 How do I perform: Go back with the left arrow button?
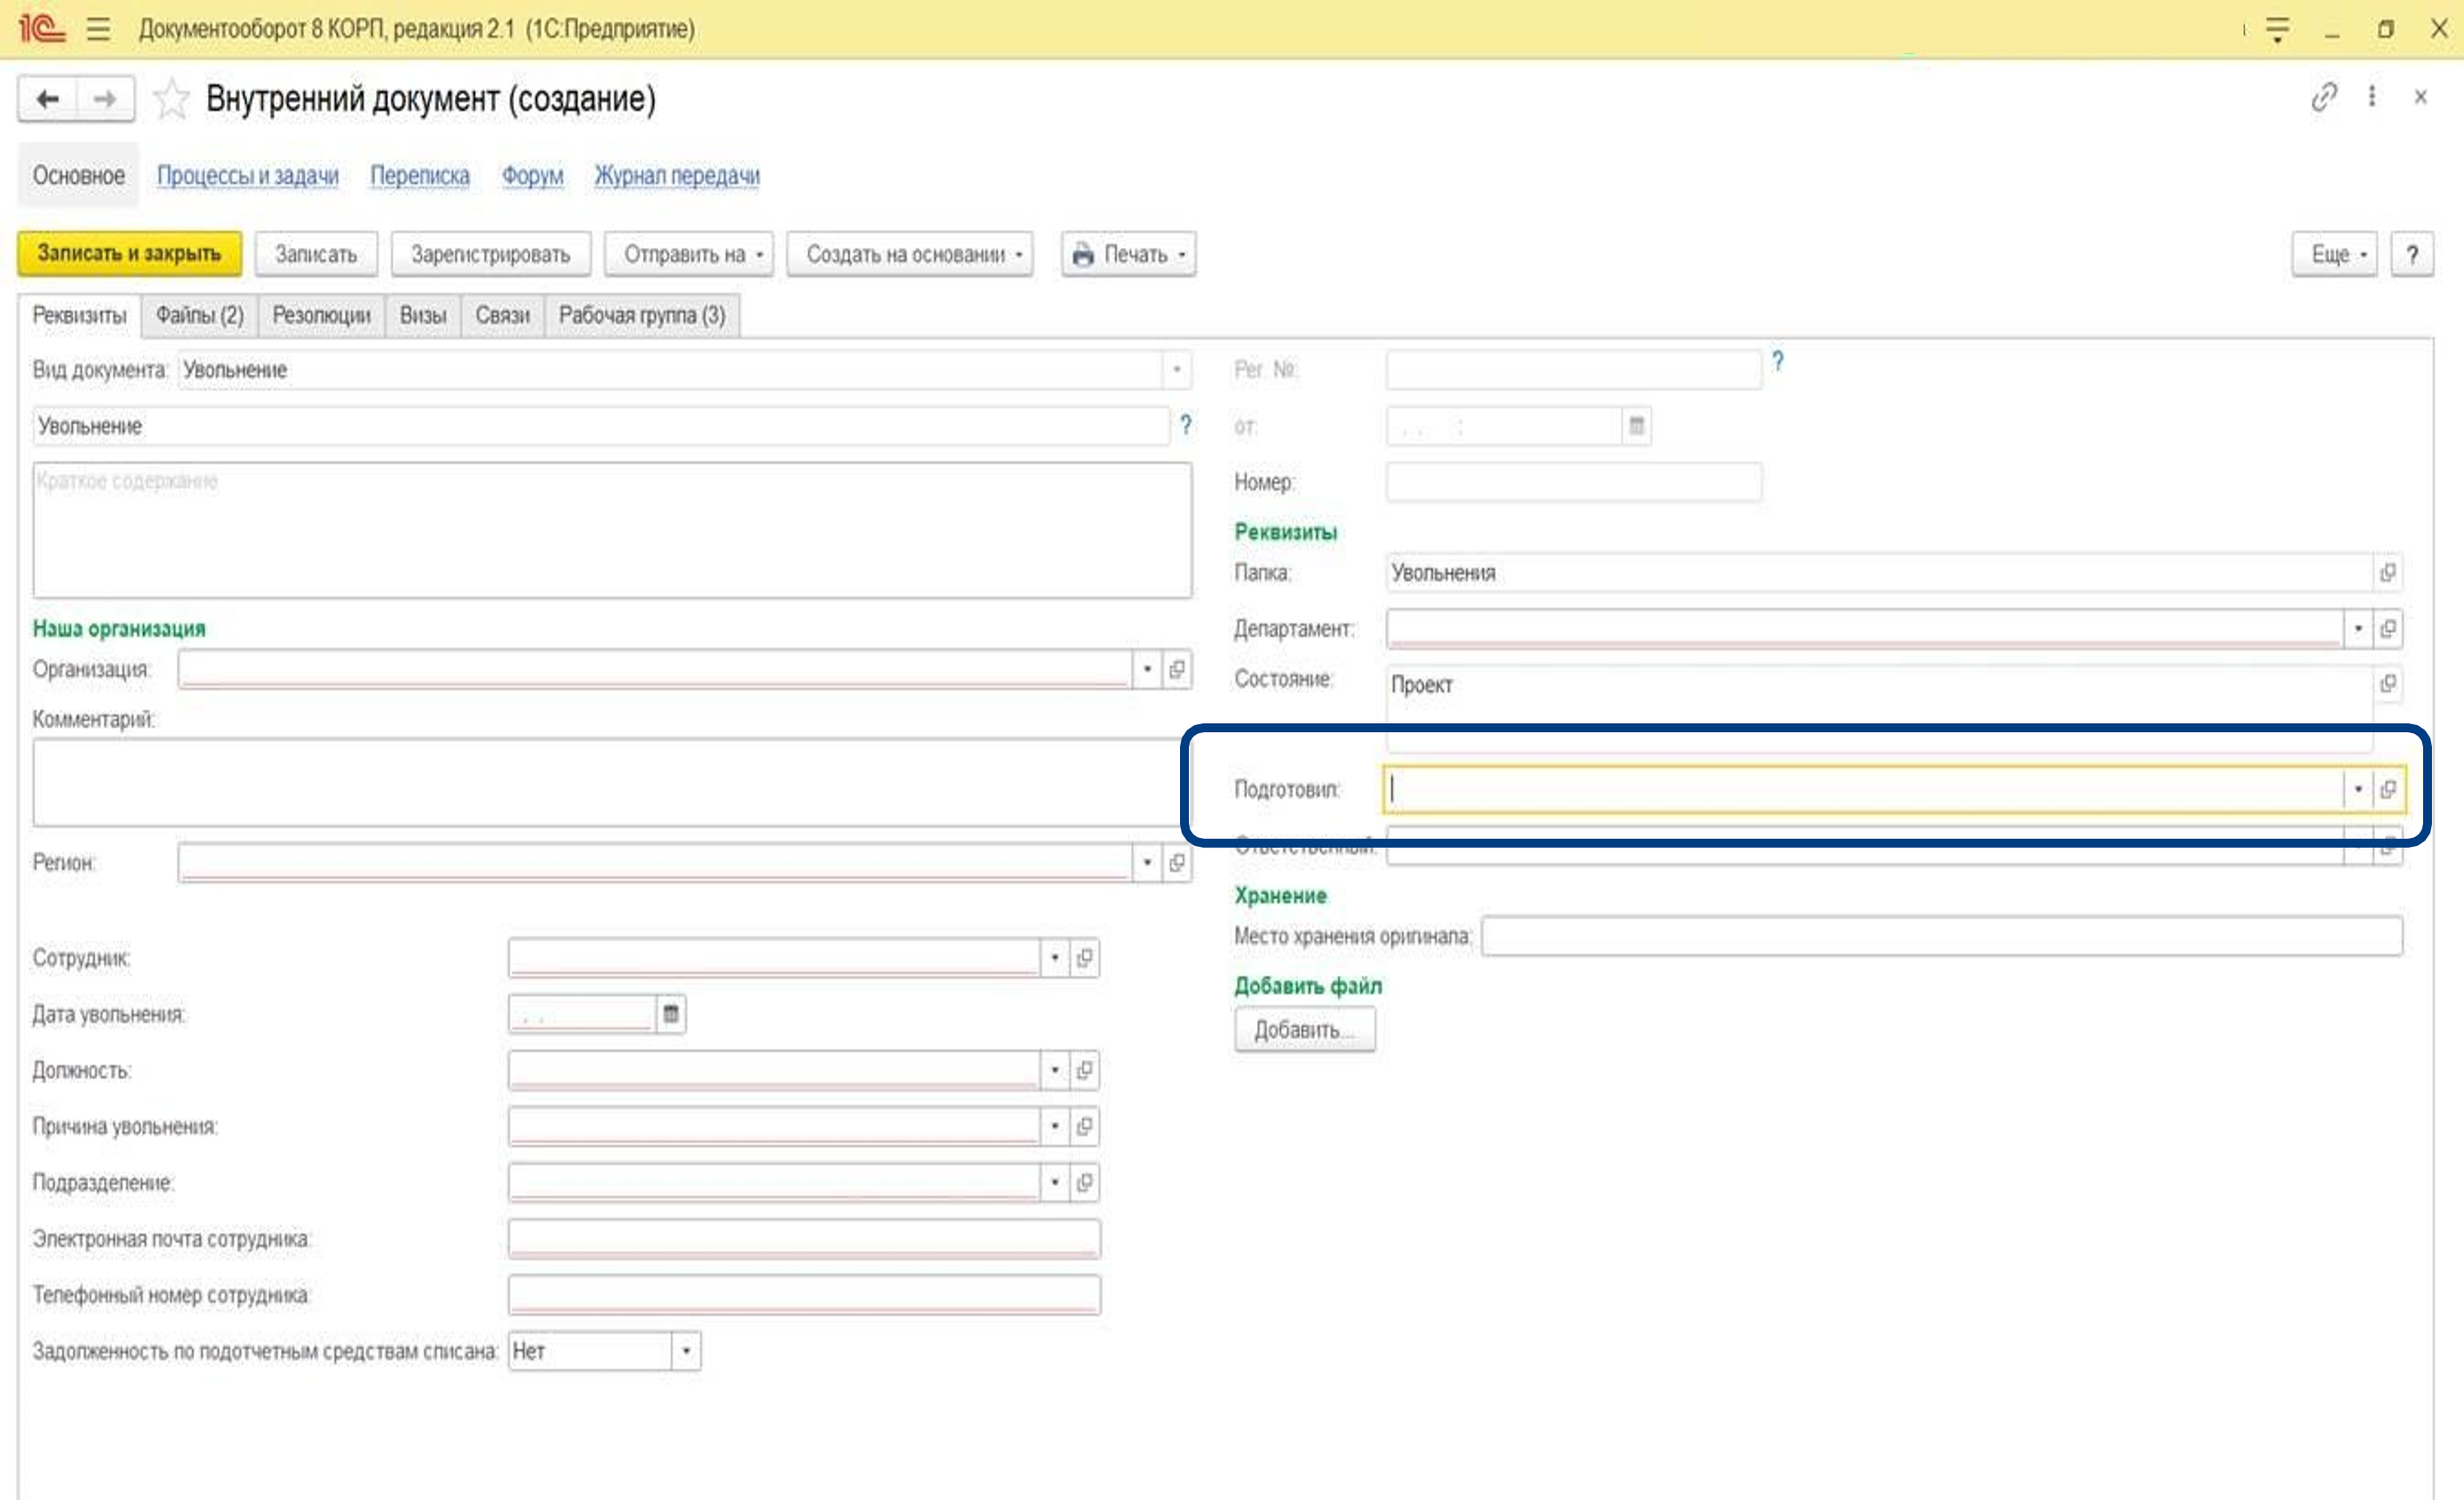(47, 99)
